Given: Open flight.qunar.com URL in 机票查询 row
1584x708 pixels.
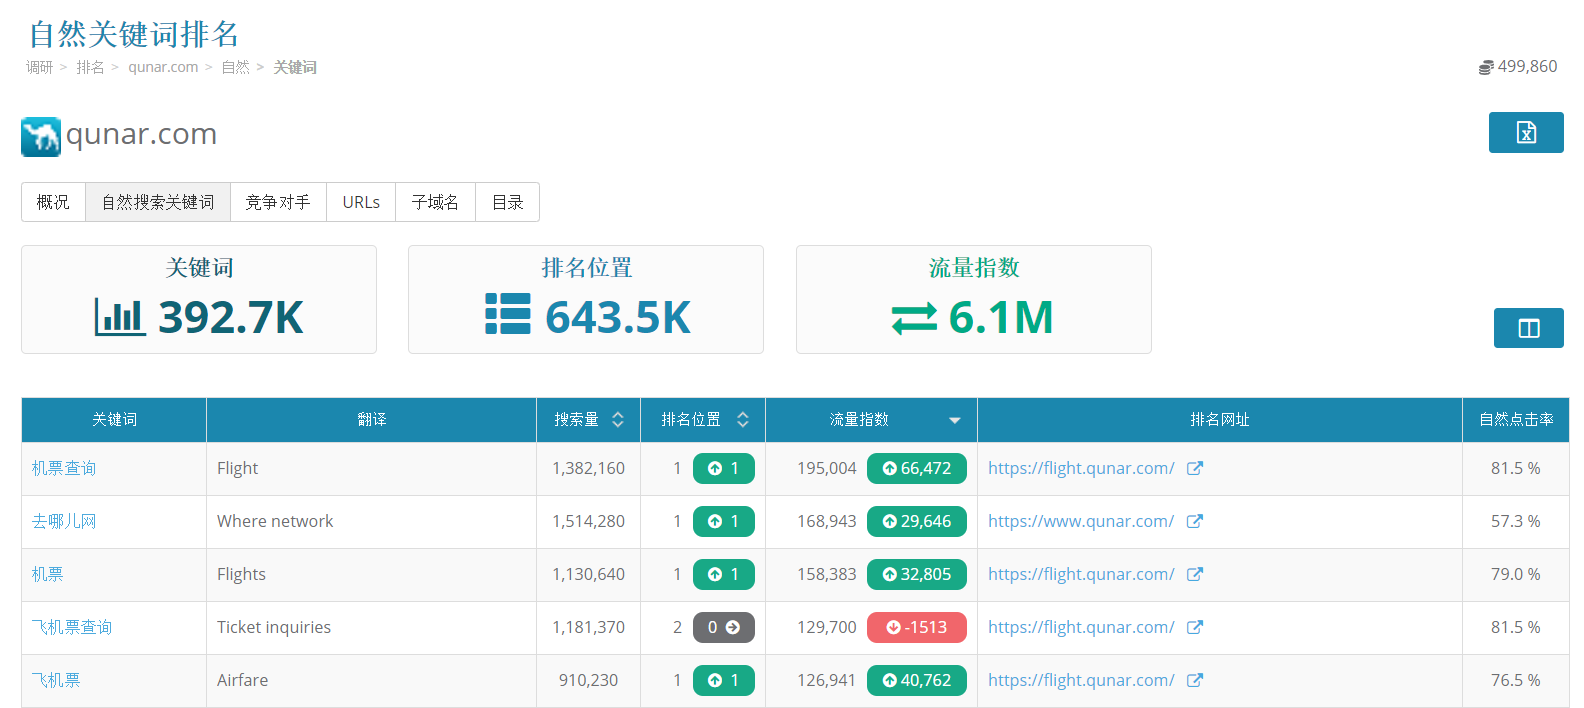Looking at the screenshot, I should tap(1081, 468).
